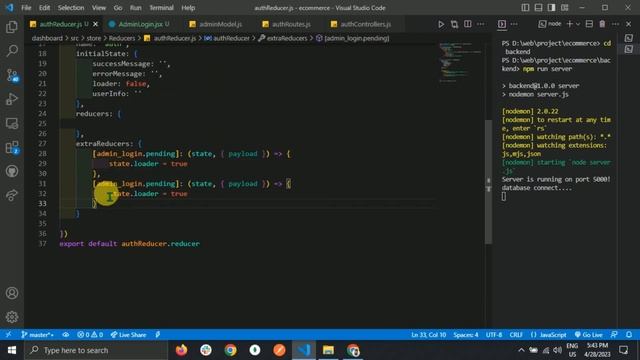Open errors and warnings count in status bar
The image size is (640, 360).
(x=90, y=335)
